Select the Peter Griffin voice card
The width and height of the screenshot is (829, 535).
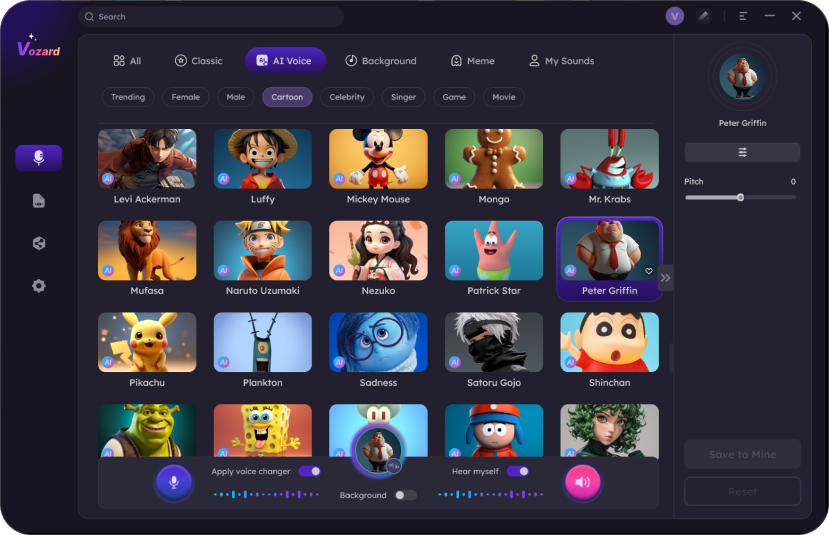pyautogui.click(x=610, y=259)
